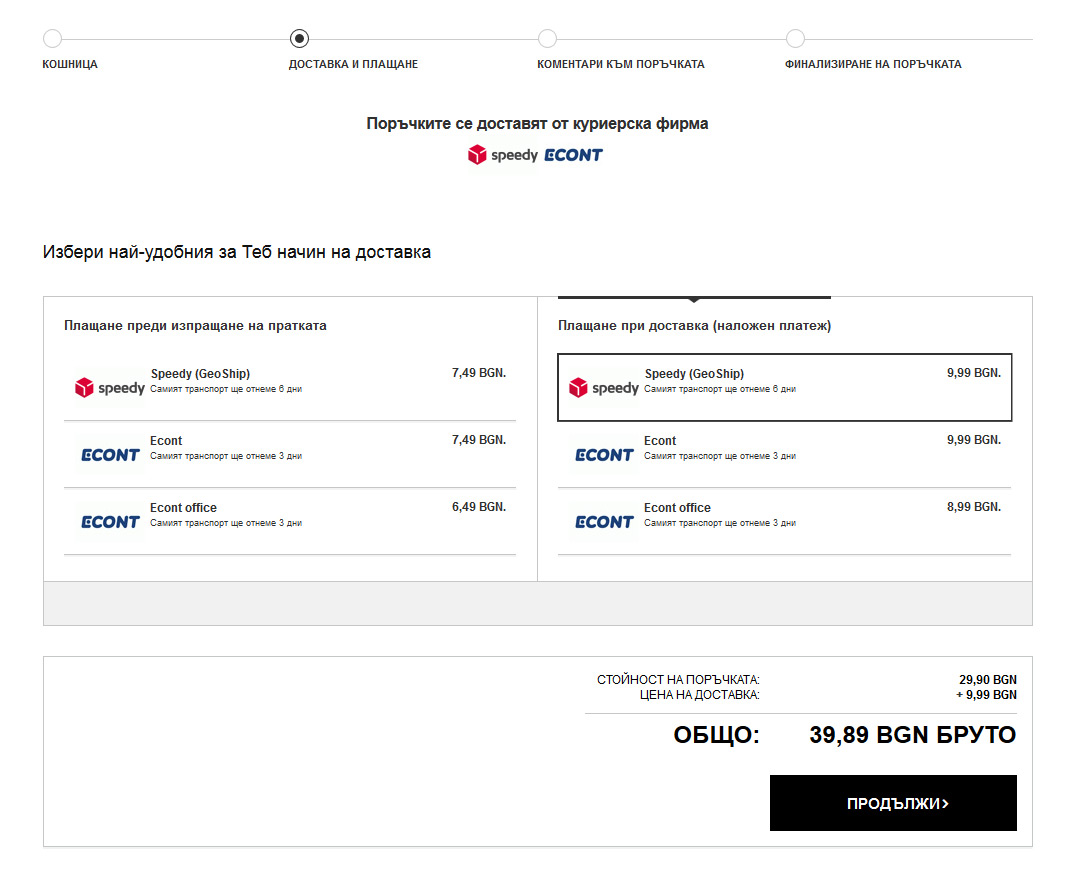Go to the Кошница step circle
Image resolution: width=1079 pixels, height=882 pixels.
point(52,39)
